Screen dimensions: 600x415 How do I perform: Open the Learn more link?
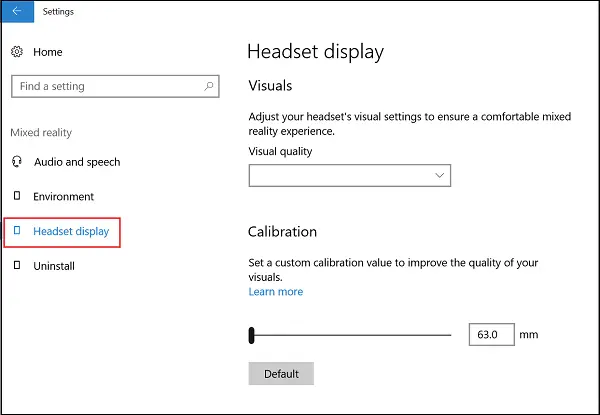coord(276,291)
